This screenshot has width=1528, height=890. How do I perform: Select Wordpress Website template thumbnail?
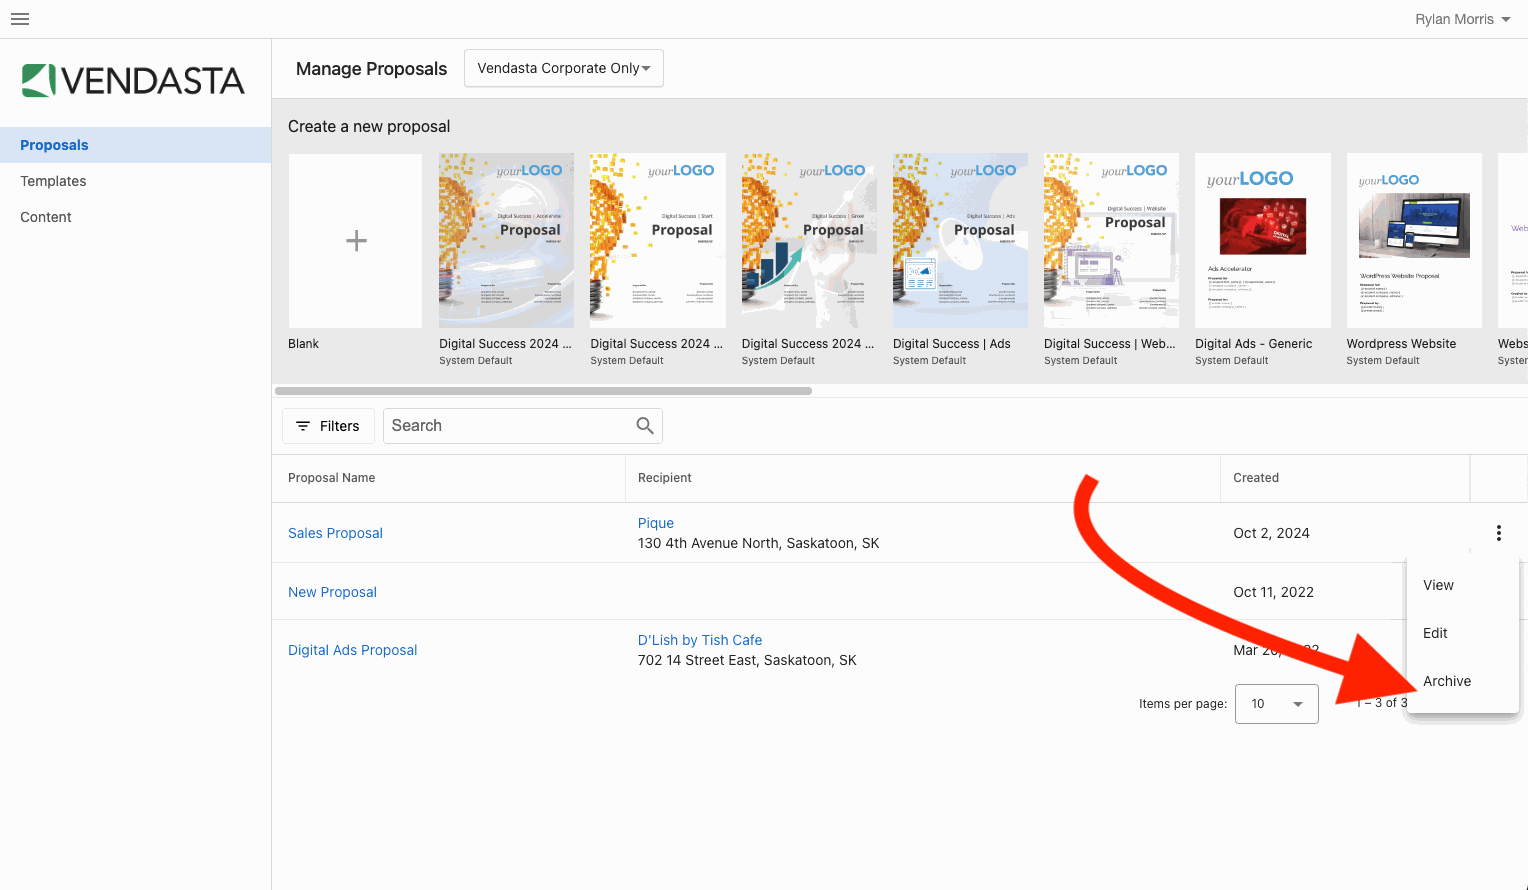(1414, 241)
